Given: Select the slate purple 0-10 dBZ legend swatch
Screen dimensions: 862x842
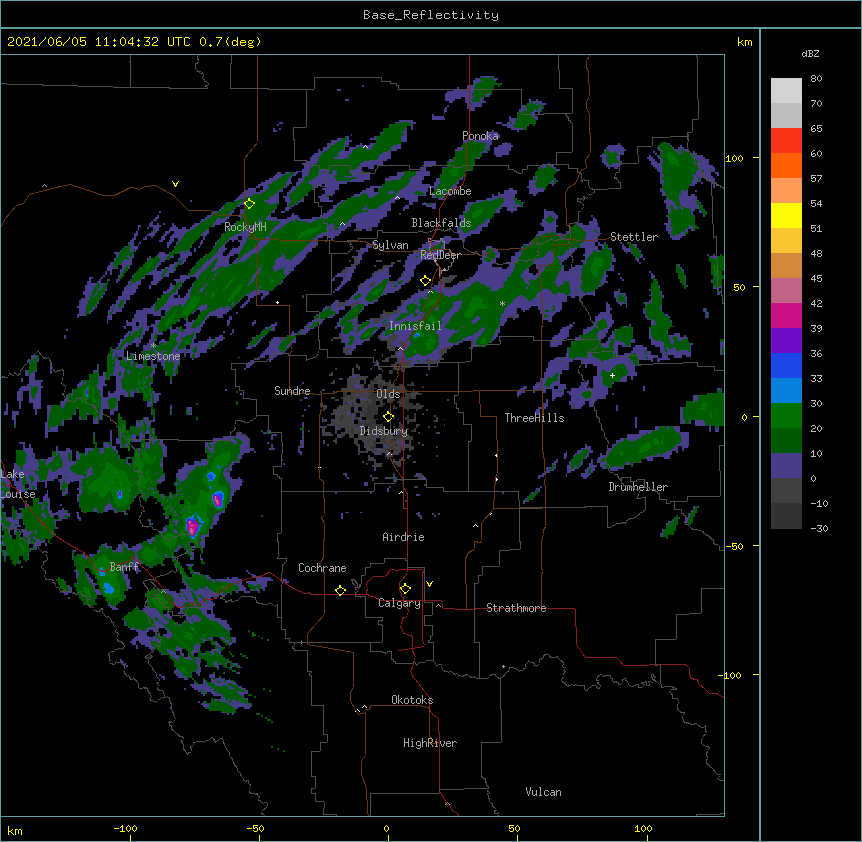Looking at the screenshot, I should 786,466.
